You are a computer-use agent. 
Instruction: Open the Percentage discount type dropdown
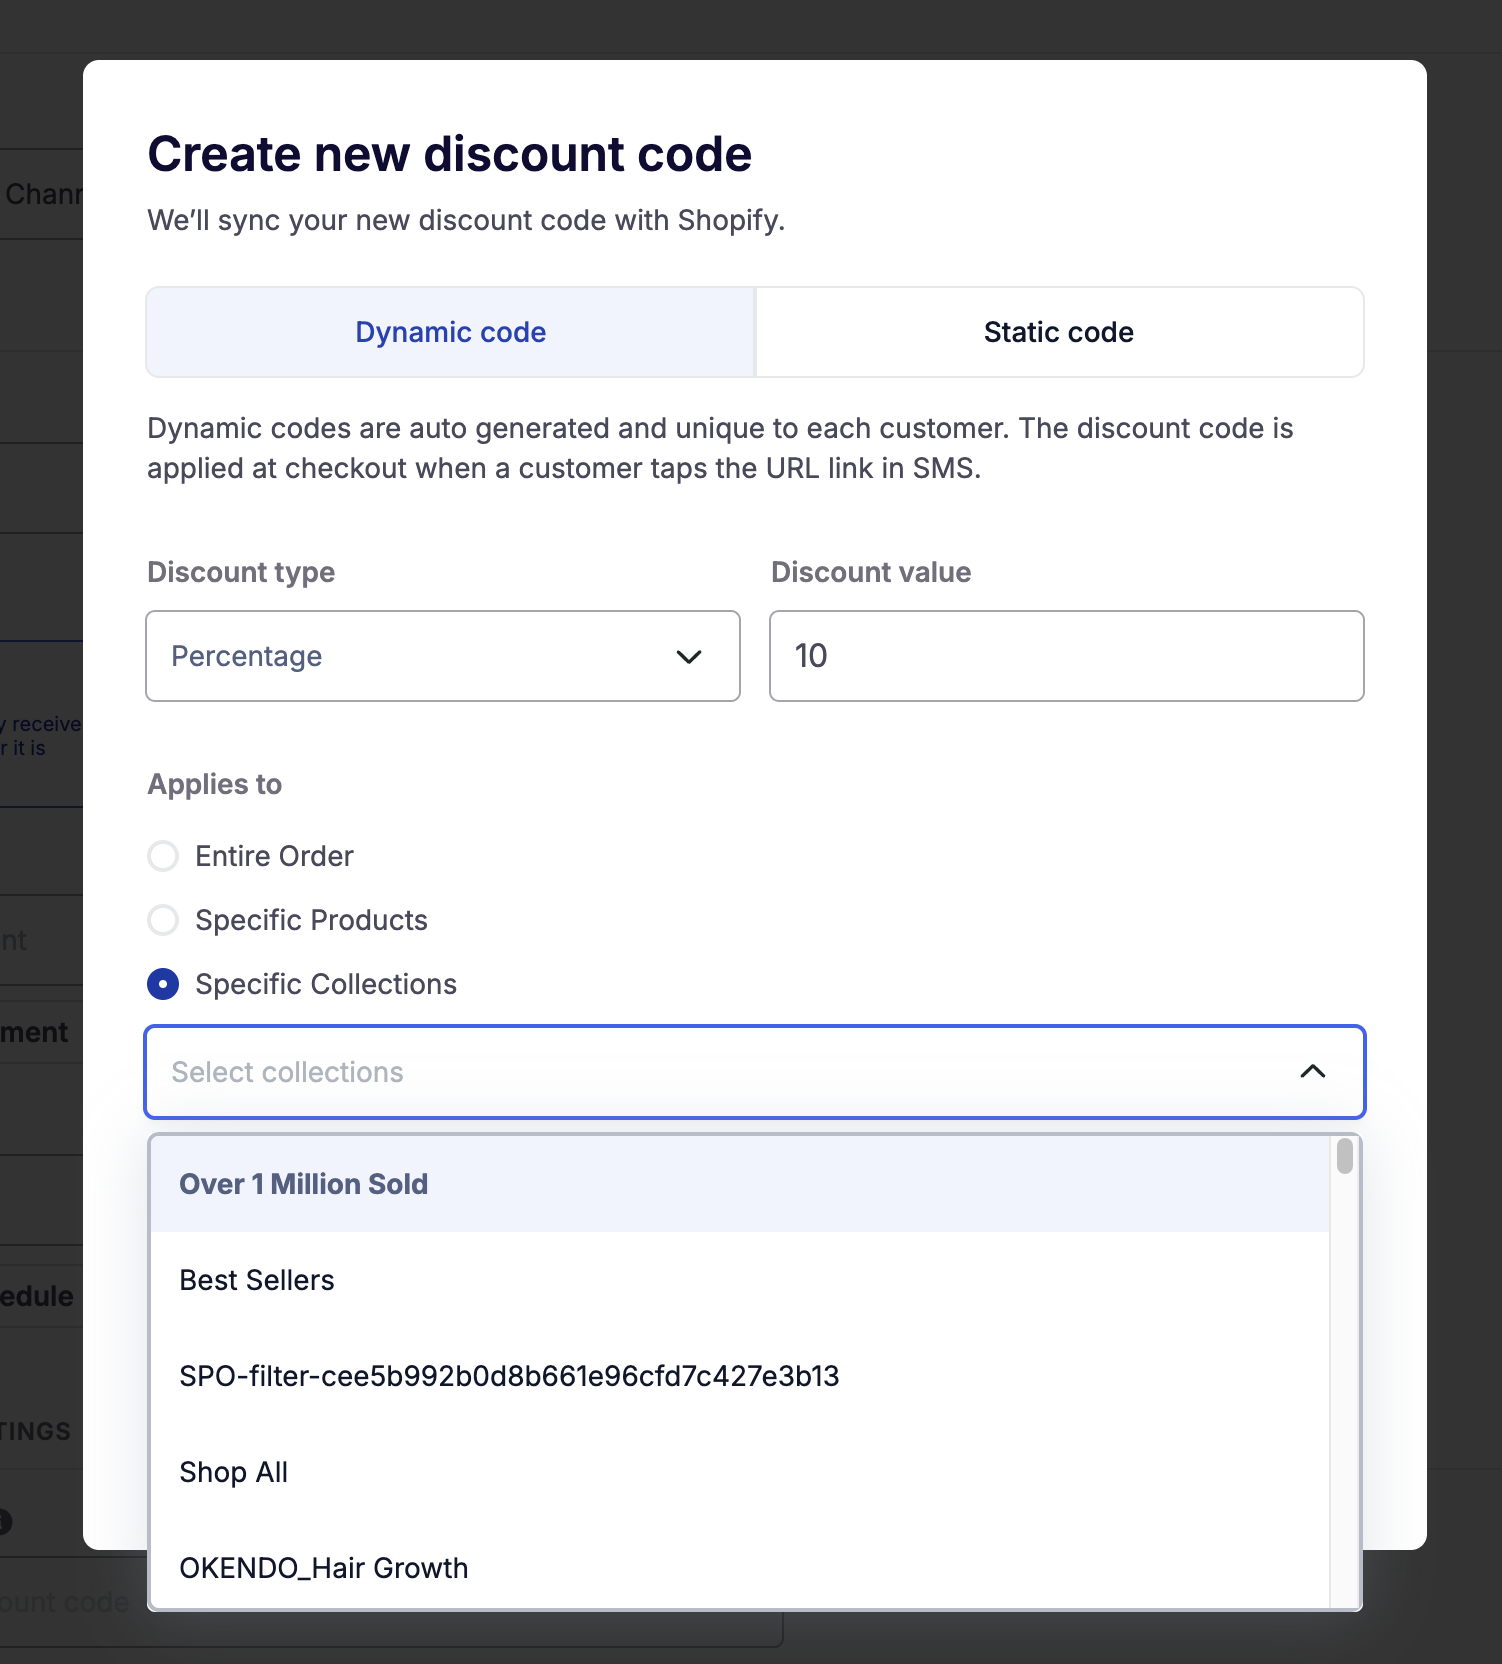click(x=442, y=656)
